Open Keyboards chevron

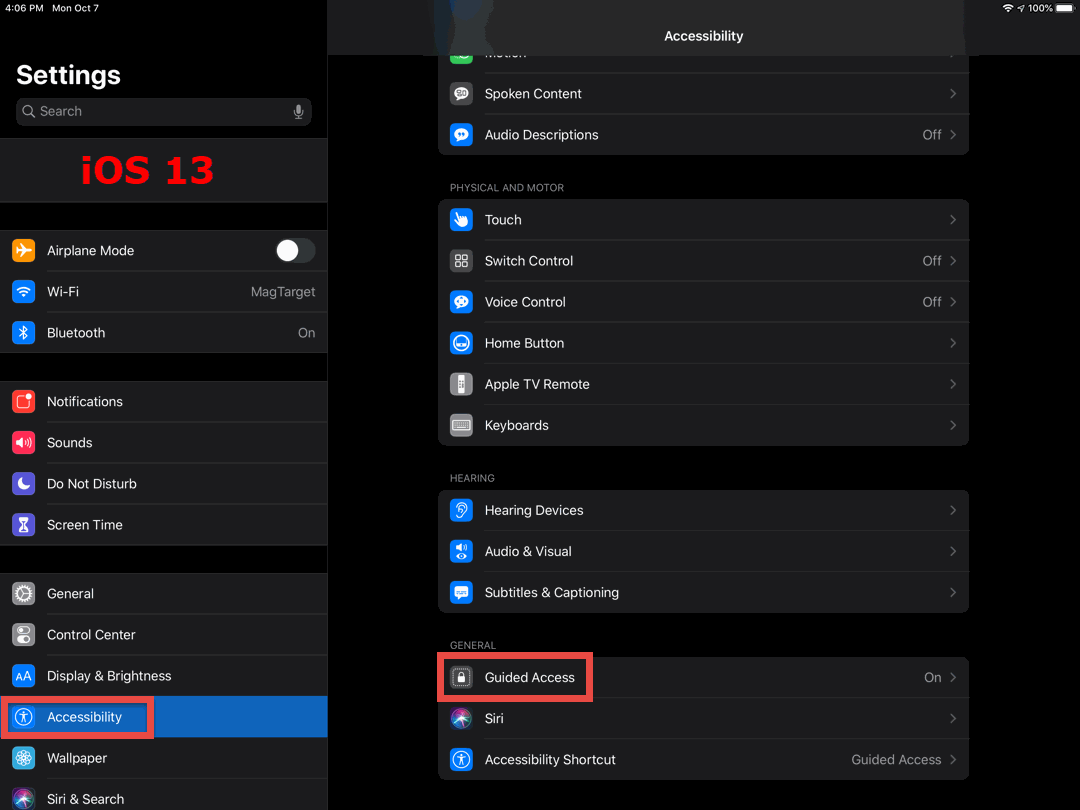pos(953,426)
